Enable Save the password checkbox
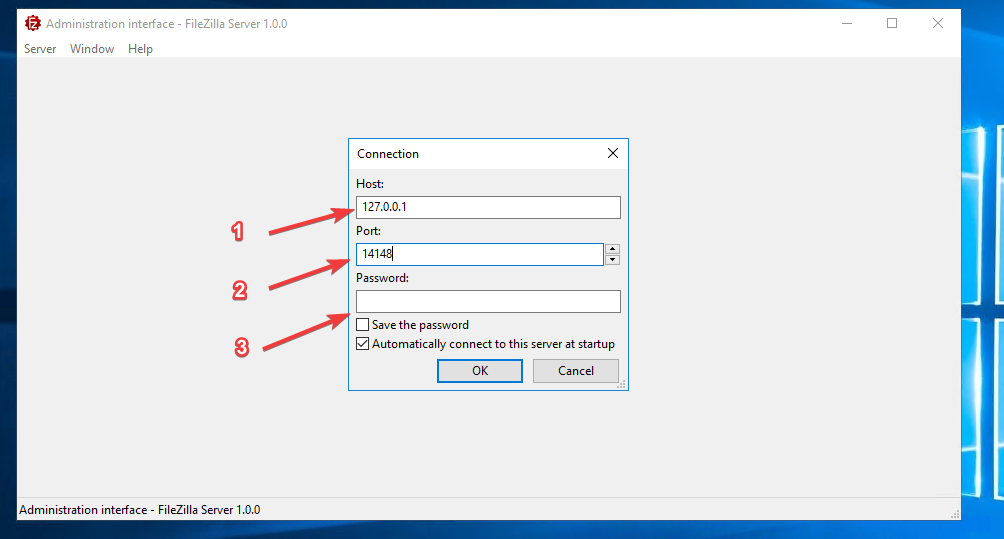Viewport: 1004px width, 539px height. (x=362, y=325)
